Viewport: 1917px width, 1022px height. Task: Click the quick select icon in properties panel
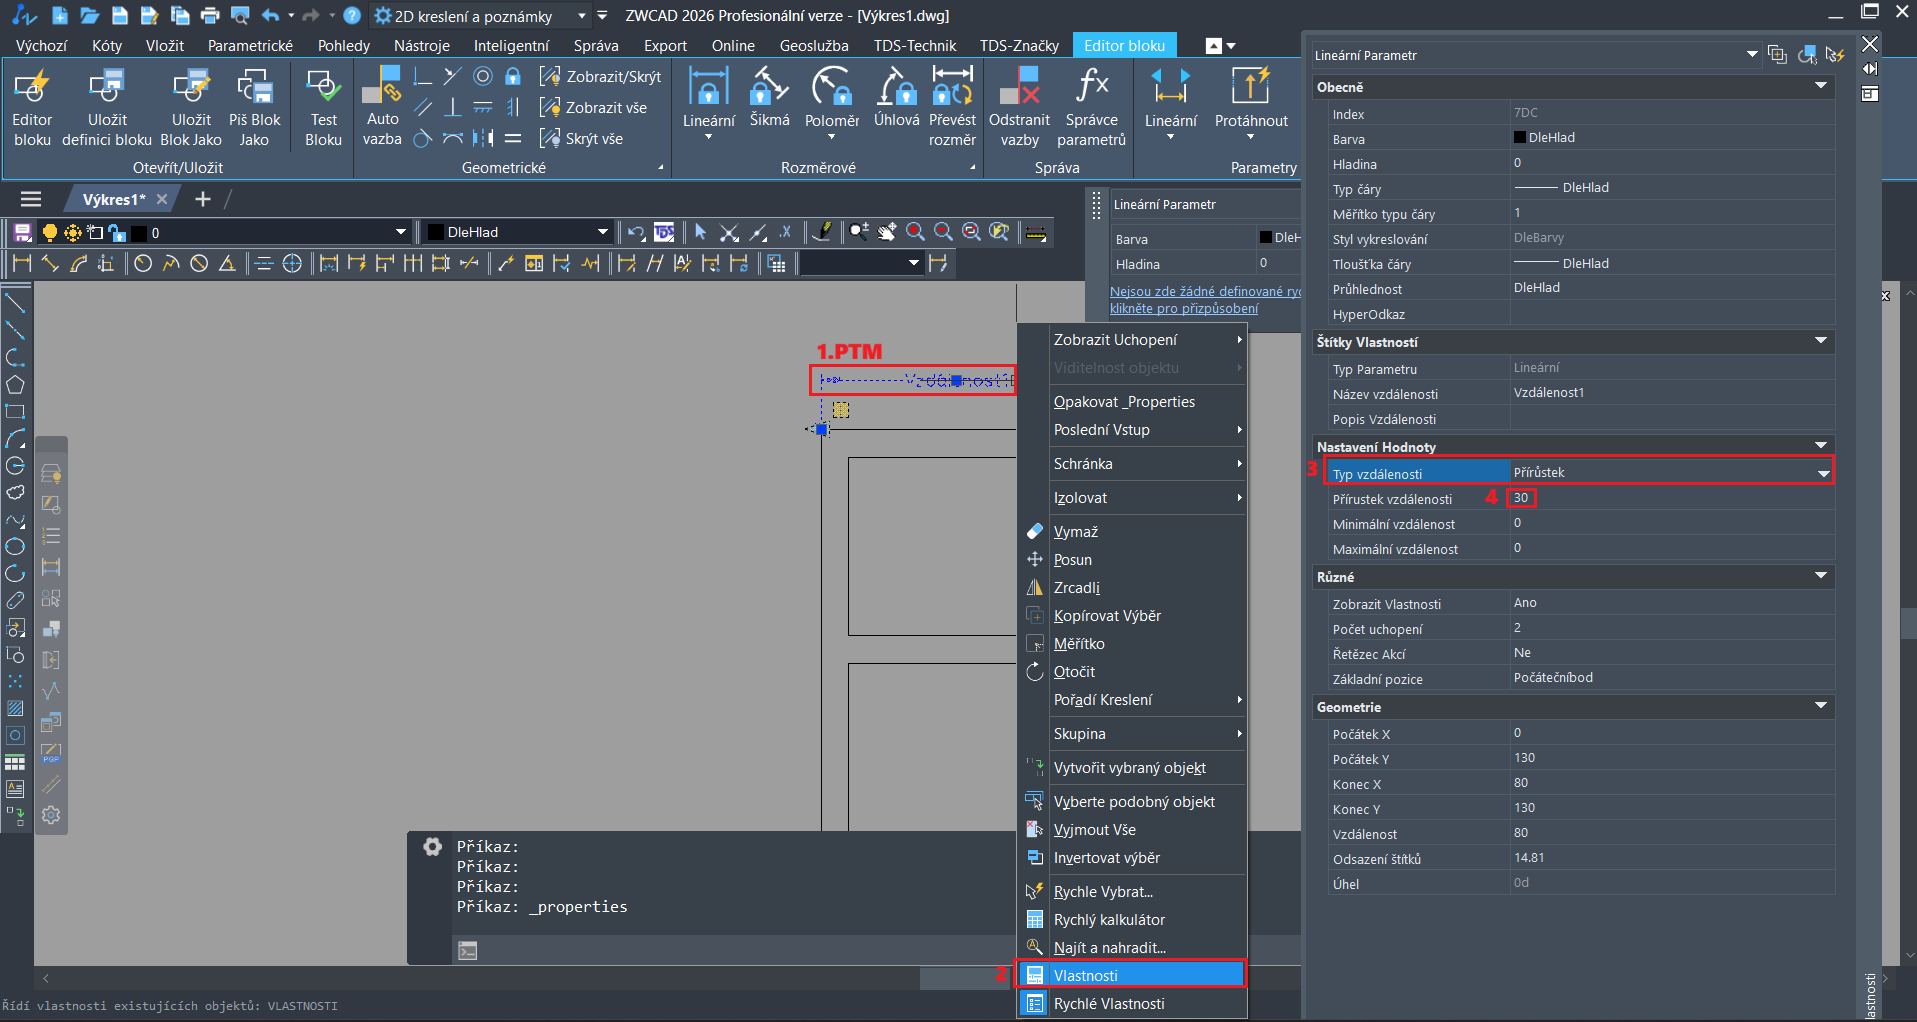pyautogui.click(x=1834, y=55)
